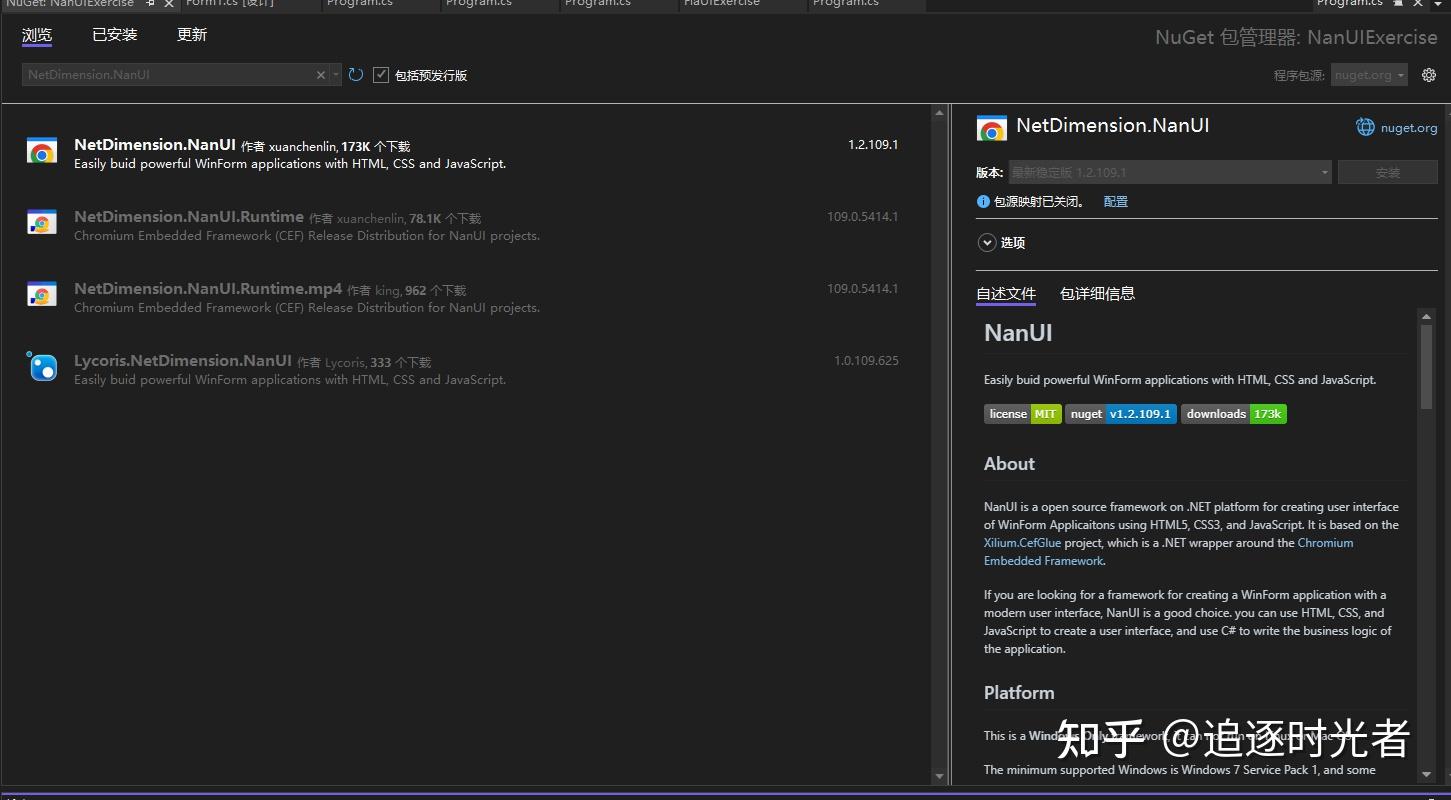This screenshot has height=800, width=1451.
Task: Click the Lycoris.NetDimension.NanUI package icon
Action: point(42,367)
